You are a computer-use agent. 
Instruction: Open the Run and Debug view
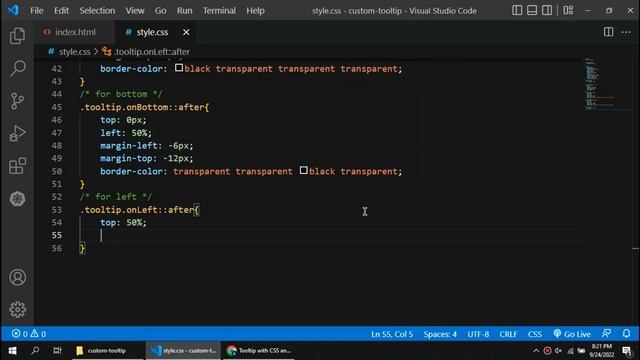[x=17, y=133]
